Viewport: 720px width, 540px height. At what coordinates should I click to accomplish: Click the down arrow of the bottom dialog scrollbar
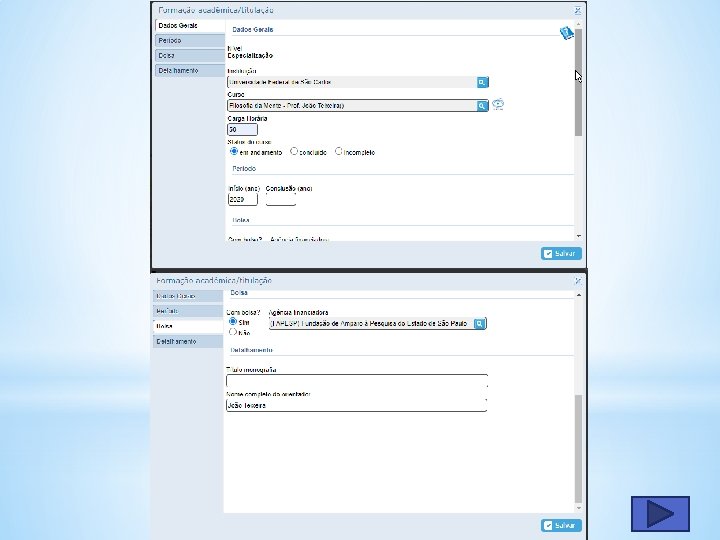(x=579, y=508)
